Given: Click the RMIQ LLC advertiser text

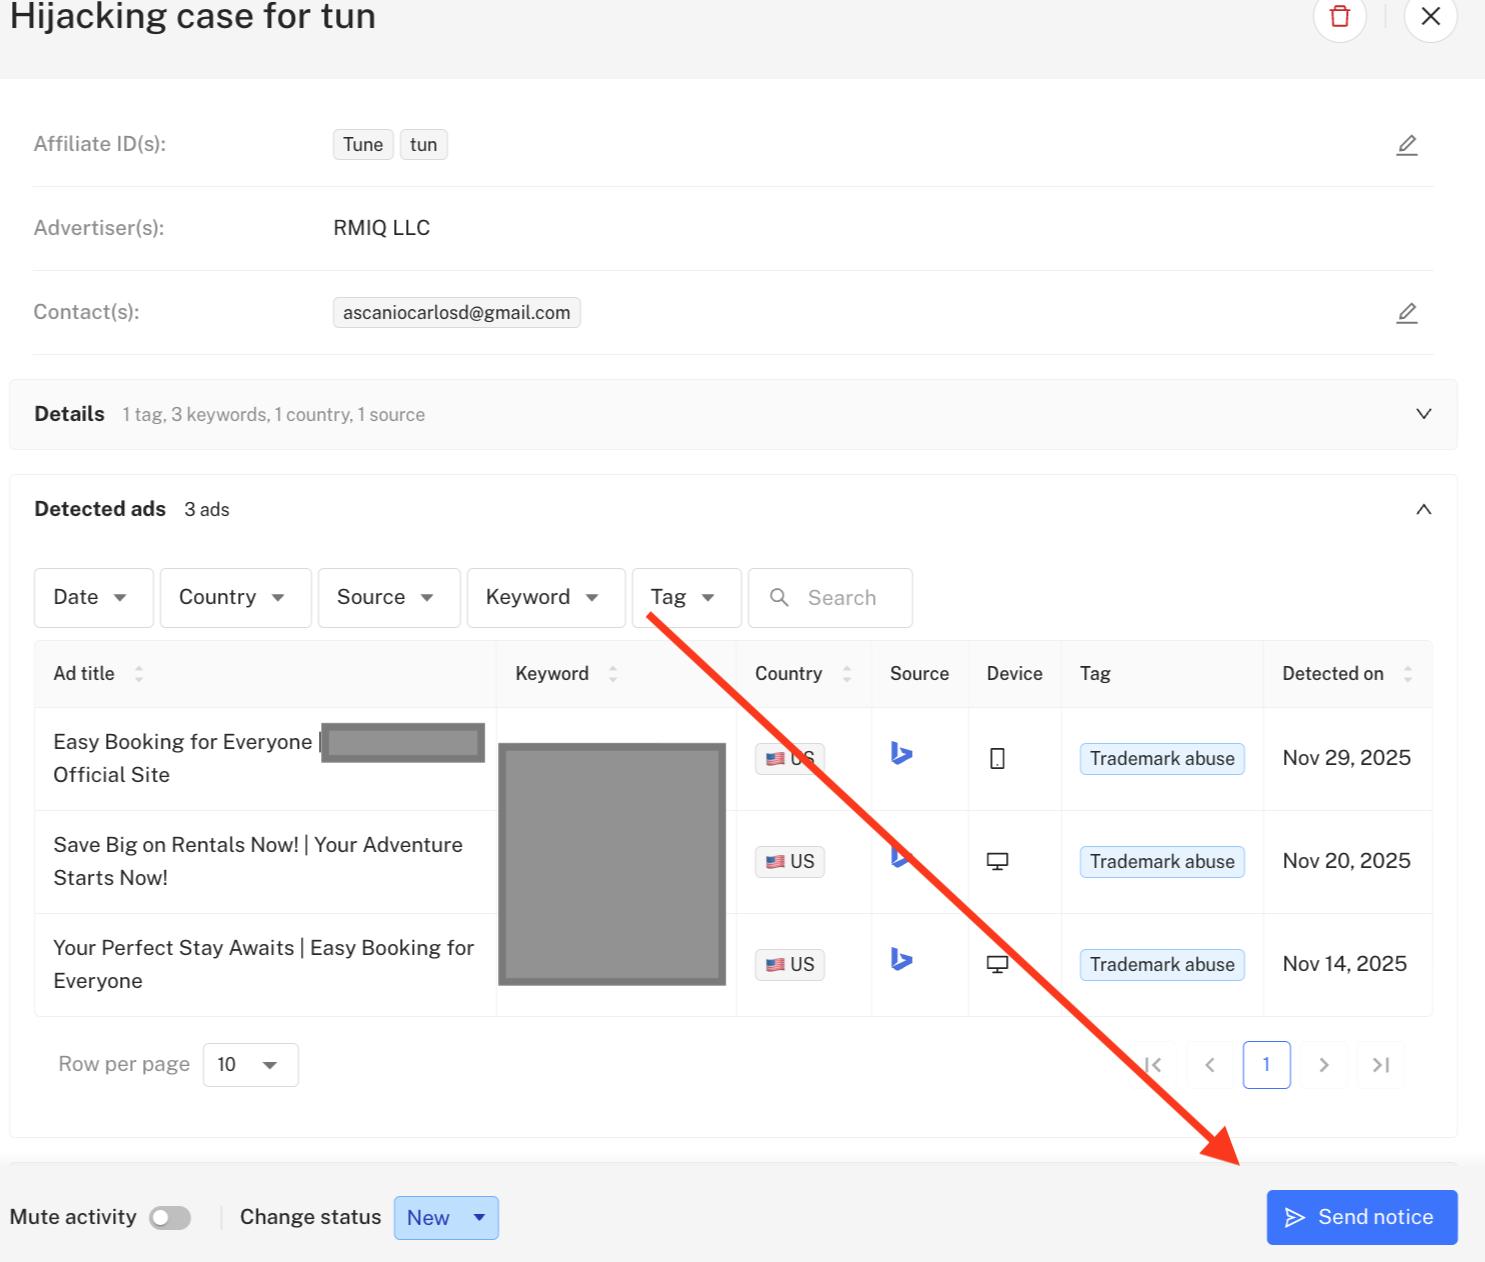Looking at the screenshot, I should coord(382,228).
